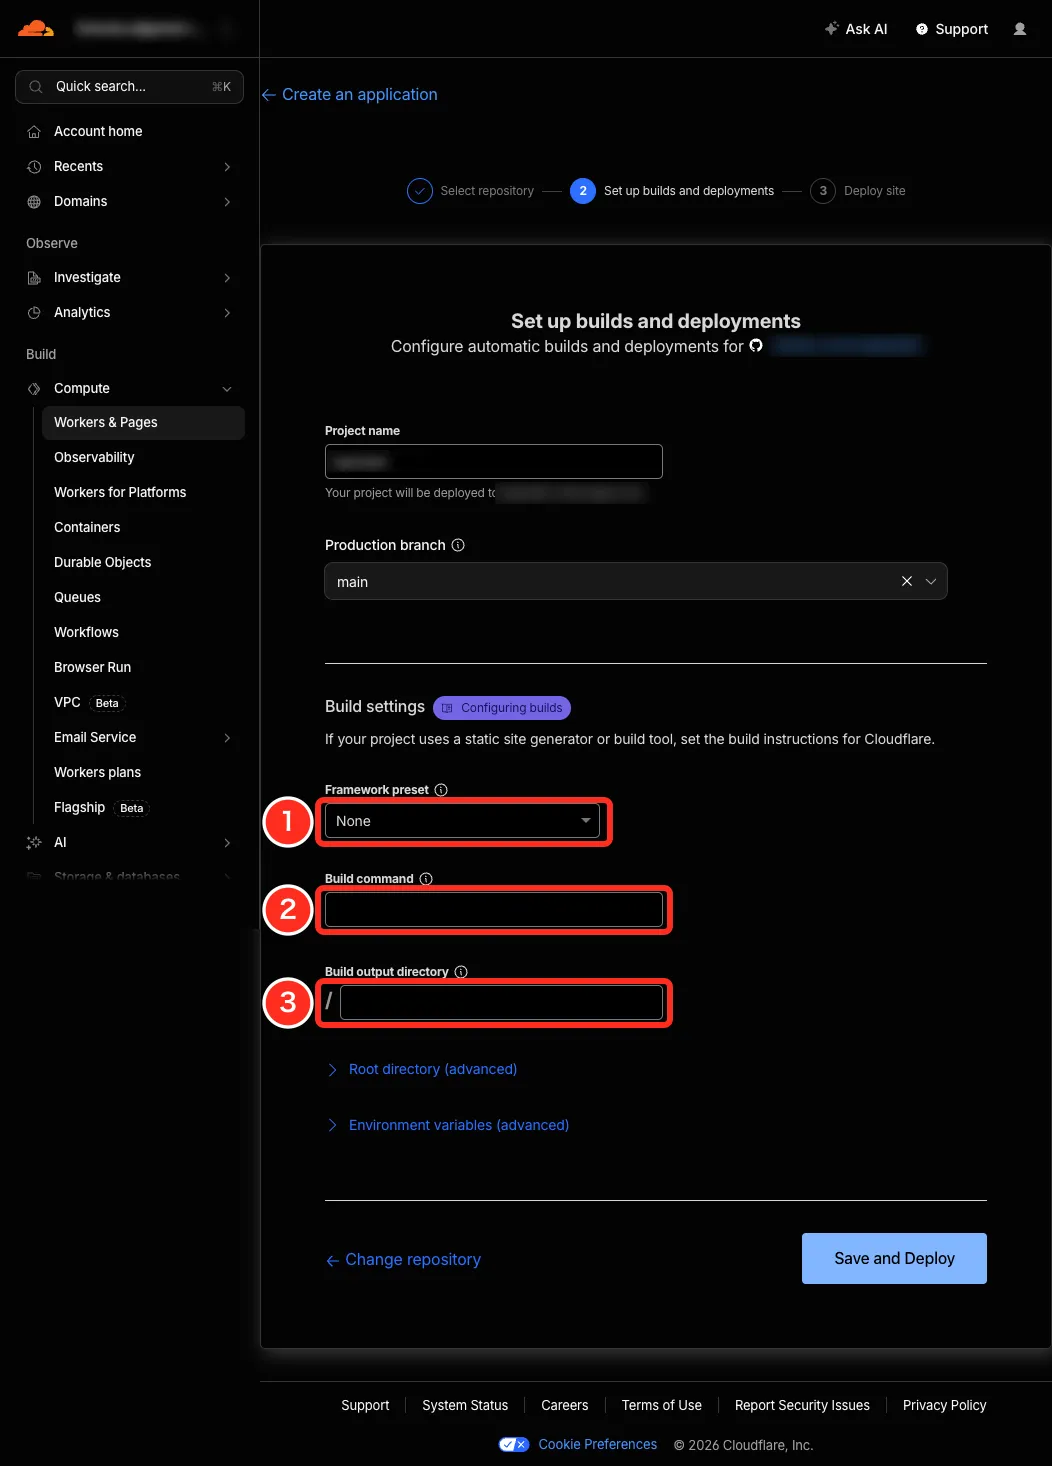Image resolution: width=1052 pixels, height=1466 pixels.
Task: Click into the Project name field
Action: pos(494,462)
